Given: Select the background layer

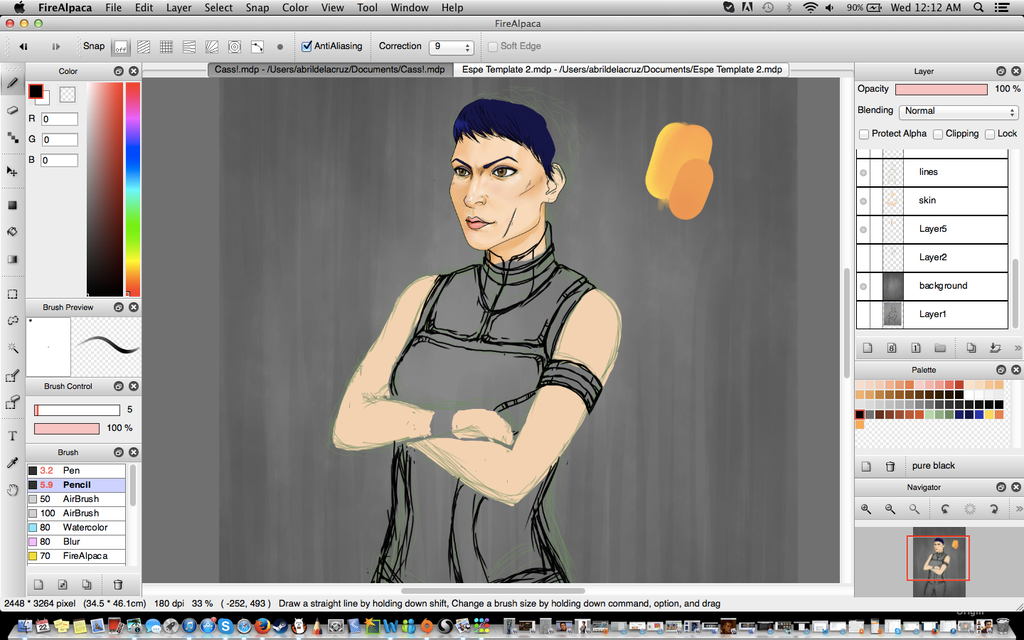Looking at the screenshot, I should [942, 286].
